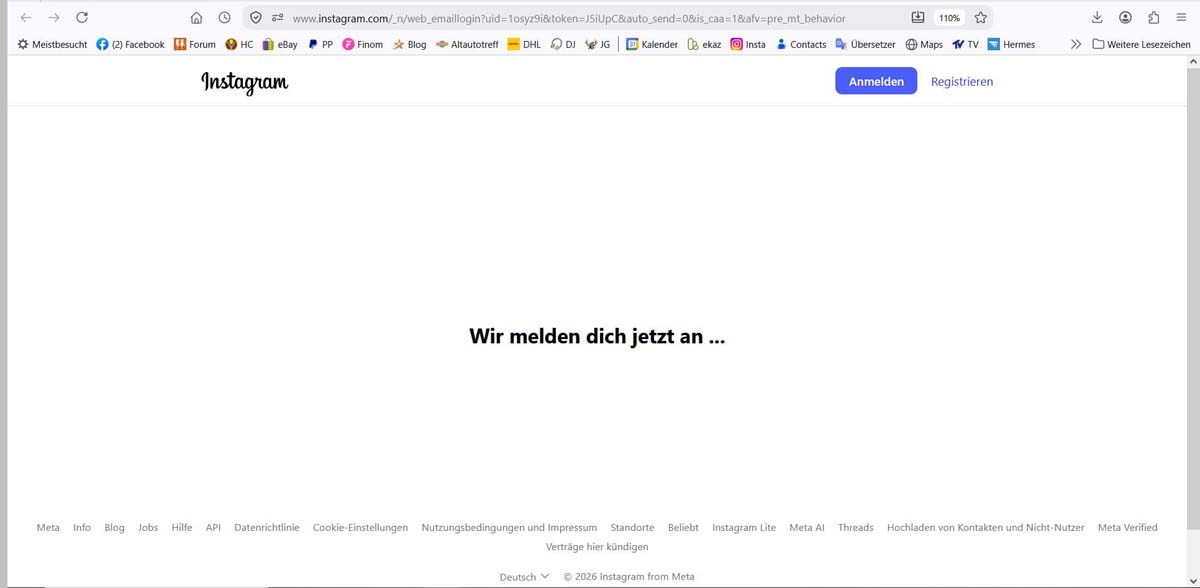Bookmark this page with the star icon
This screenshot has height=588, width=1200.
981,17
